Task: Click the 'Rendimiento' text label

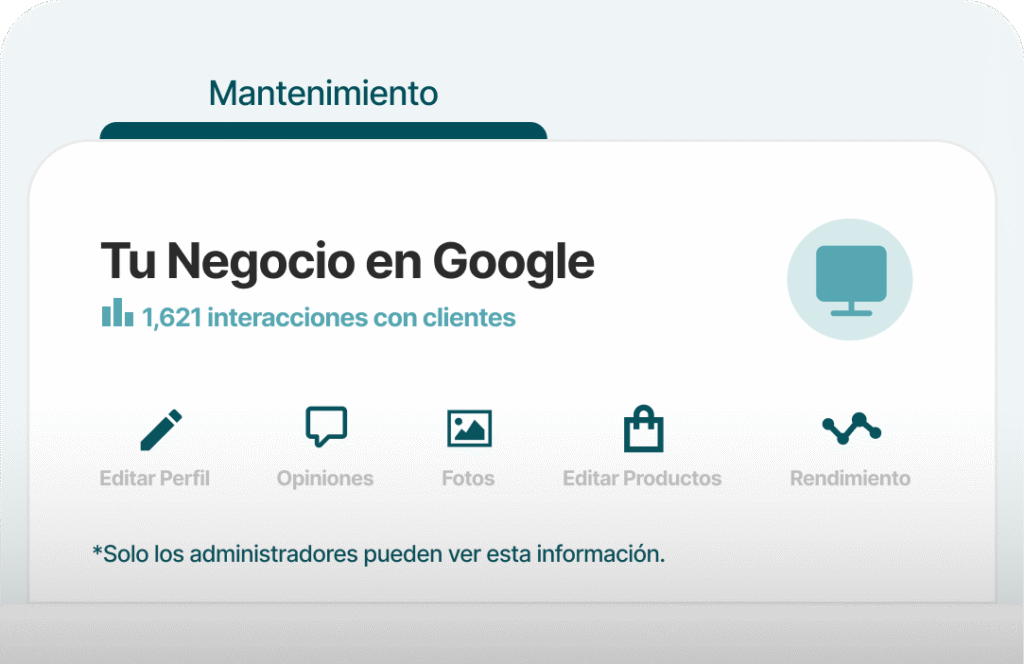Action: coord(850,478)
